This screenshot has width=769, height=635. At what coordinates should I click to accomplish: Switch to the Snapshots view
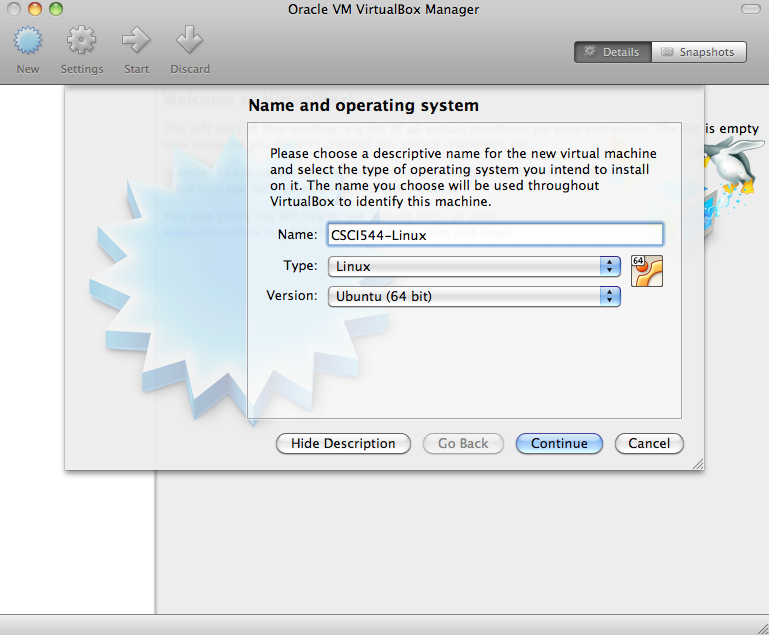click(699, 52)
